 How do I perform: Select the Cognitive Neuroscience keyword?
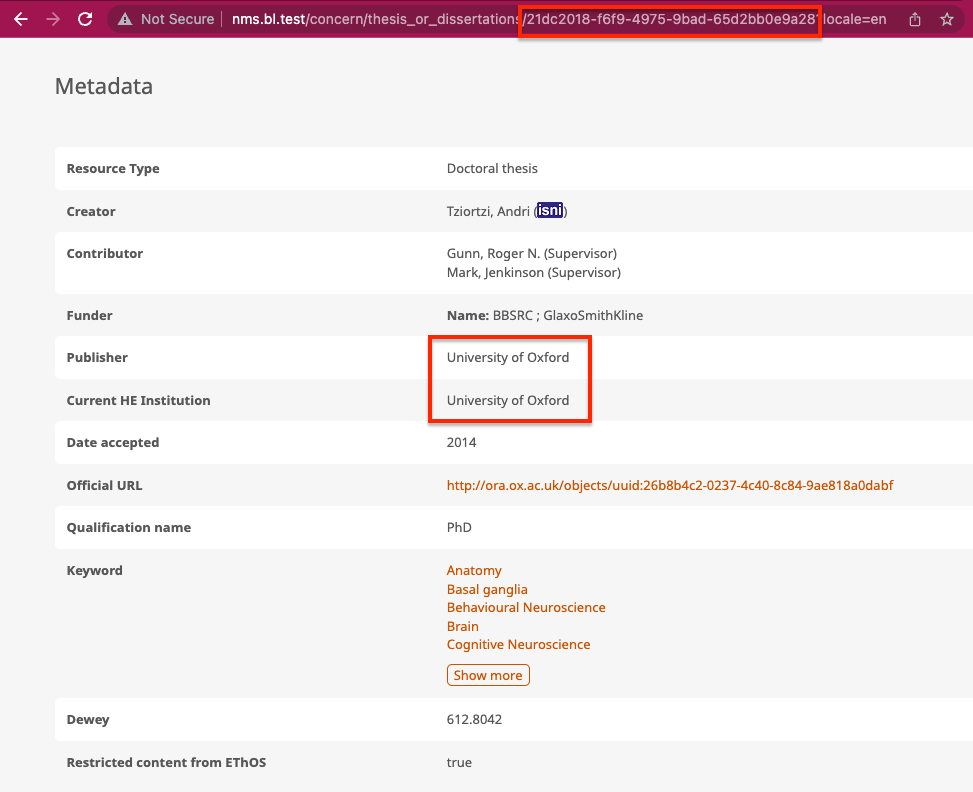(x=518, y=644)
